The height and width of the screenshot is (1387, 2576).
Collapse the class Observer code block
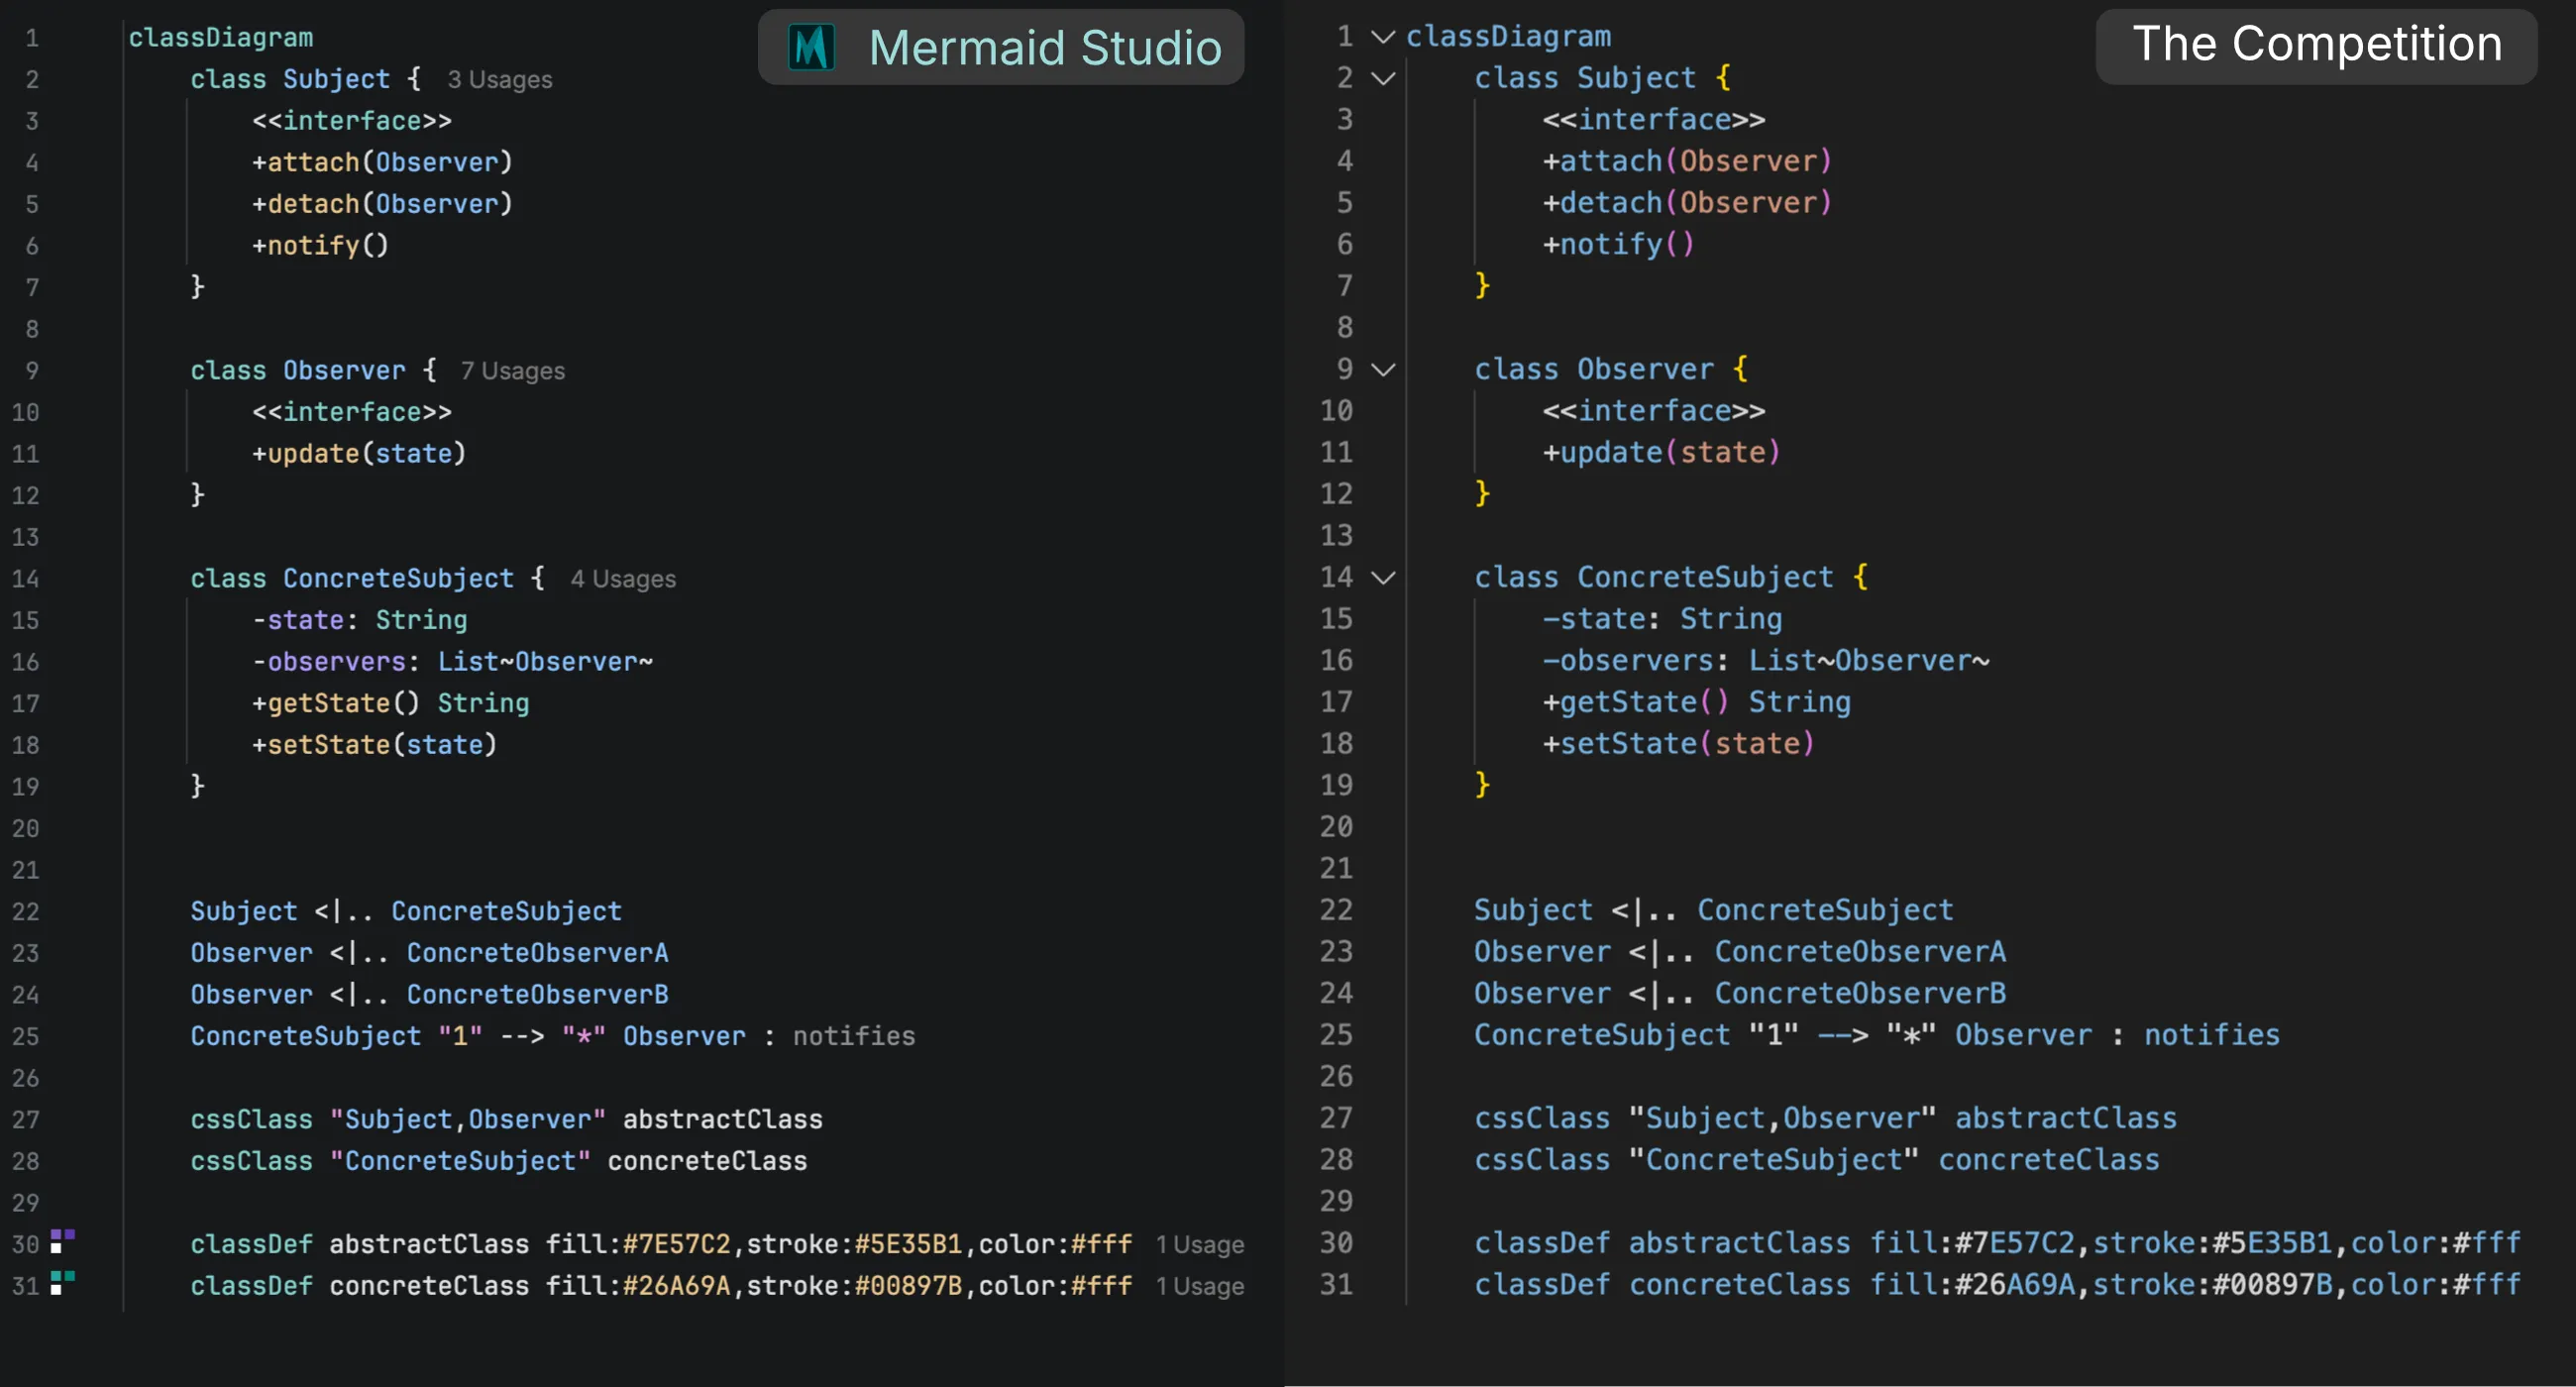[x=1383, y=369]
